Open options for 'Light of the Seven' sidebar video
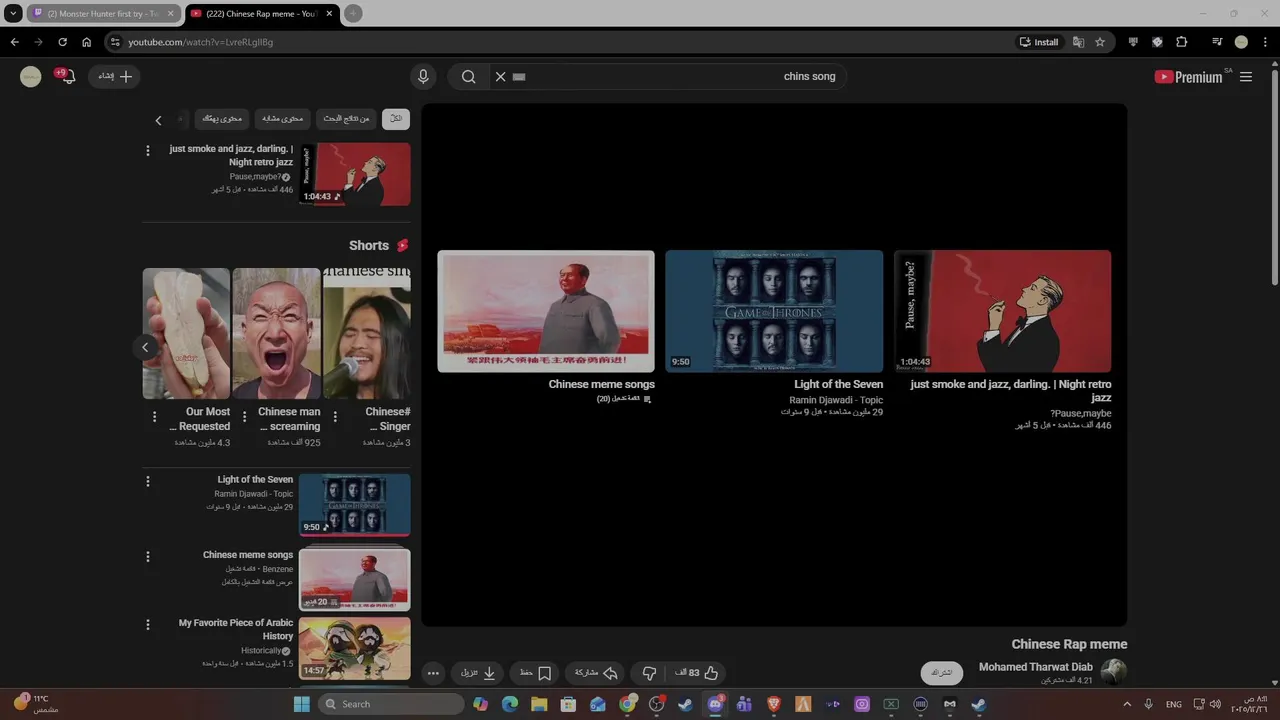Viewport: 1280px width, 720px height. pos(148,481)
